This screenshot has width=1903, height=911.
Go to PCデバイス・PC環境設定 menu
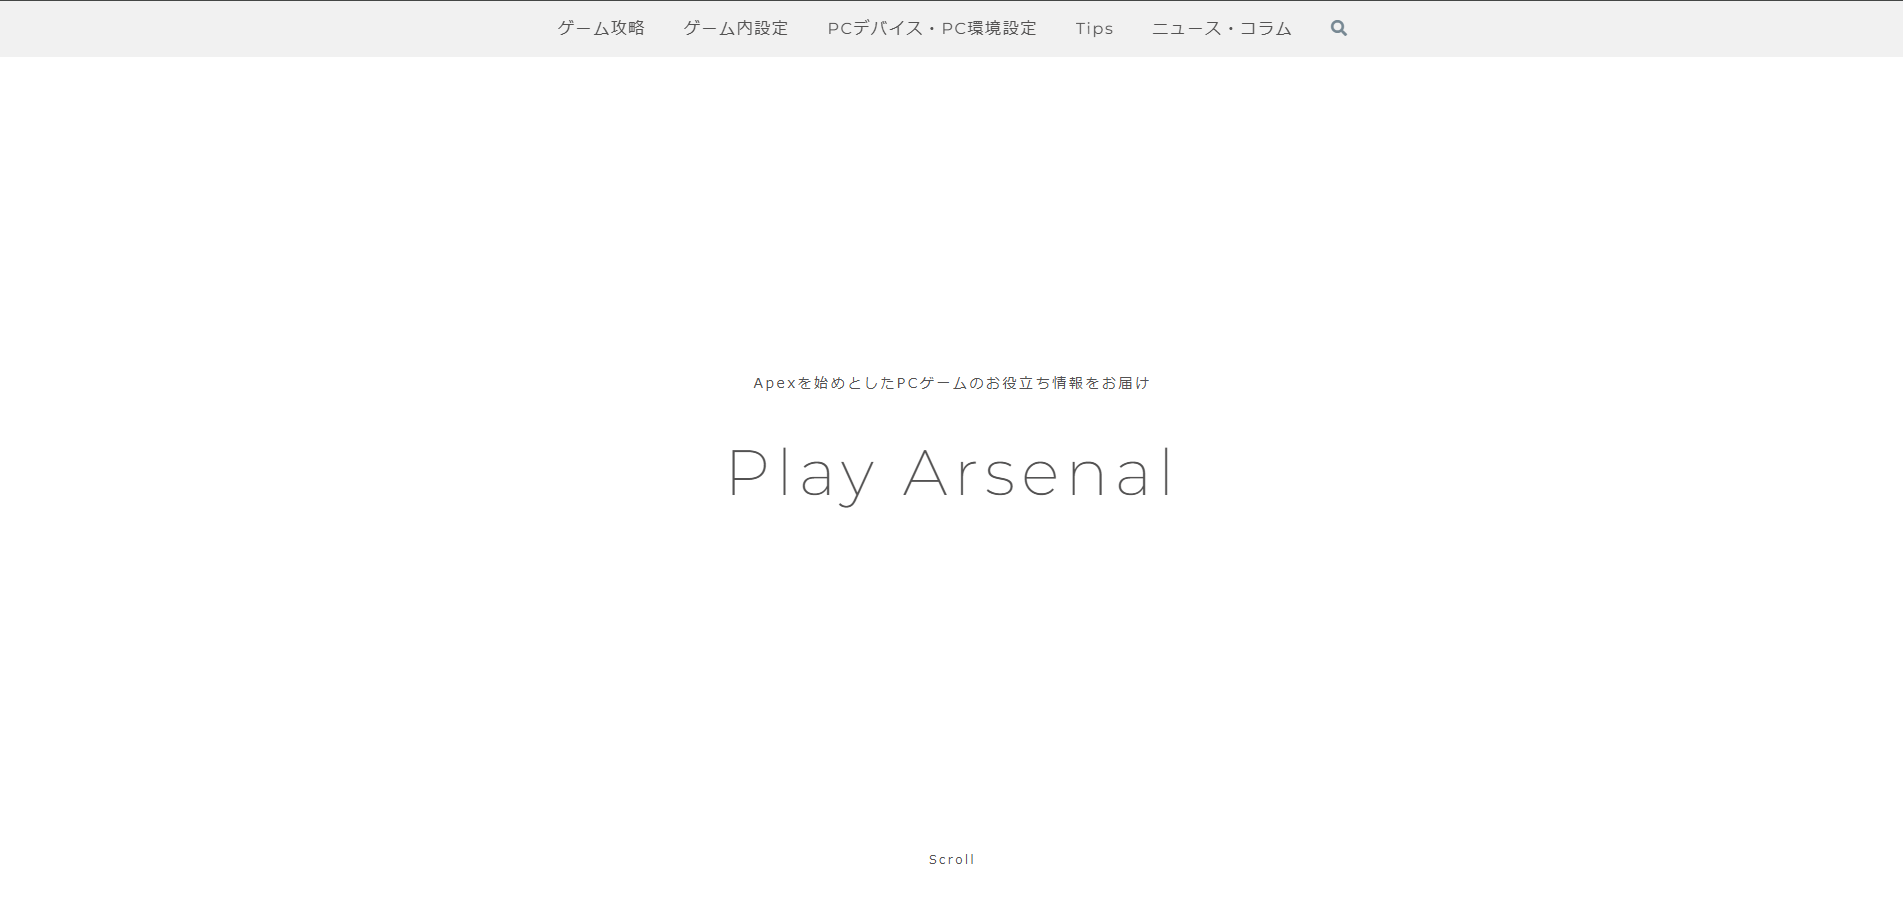point(931,28)
